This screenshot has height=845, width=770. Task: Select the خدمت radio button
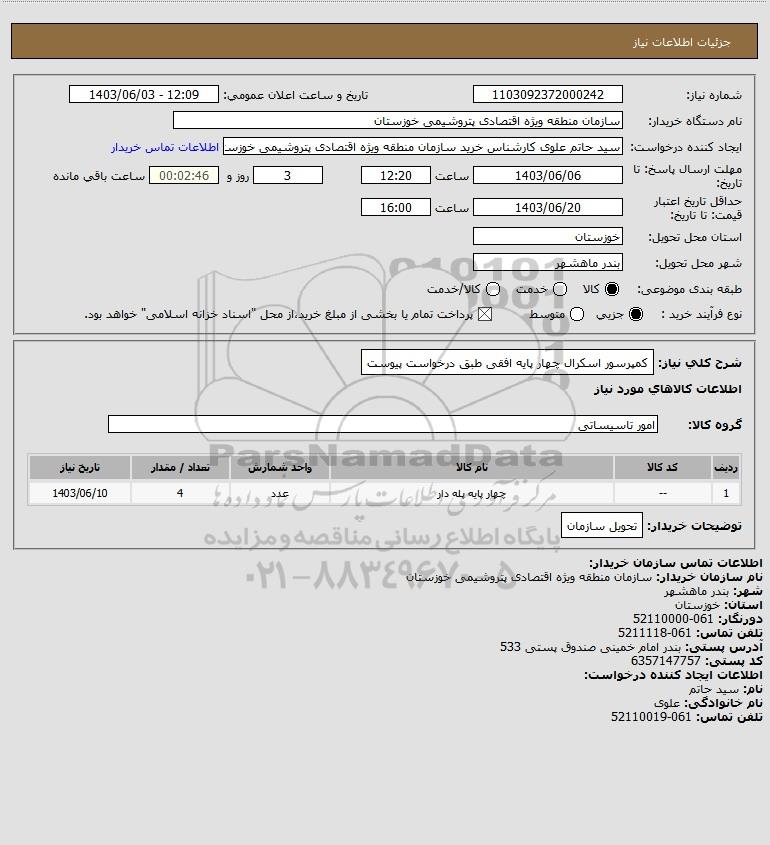[560, 289]
